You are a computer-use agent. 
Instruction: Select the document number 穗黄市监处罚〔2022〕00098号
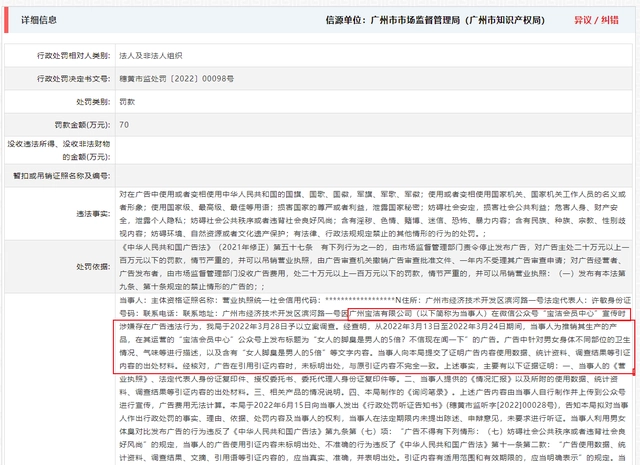pyautogui.click(x=176, y=79)
